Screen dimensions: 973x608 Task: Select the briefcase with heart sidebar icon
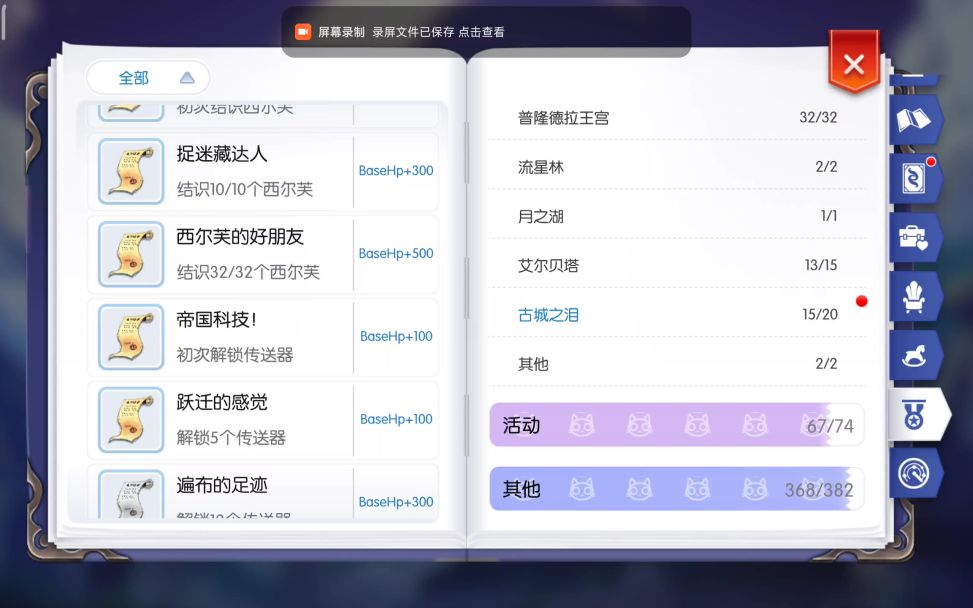tap(913, 238)
